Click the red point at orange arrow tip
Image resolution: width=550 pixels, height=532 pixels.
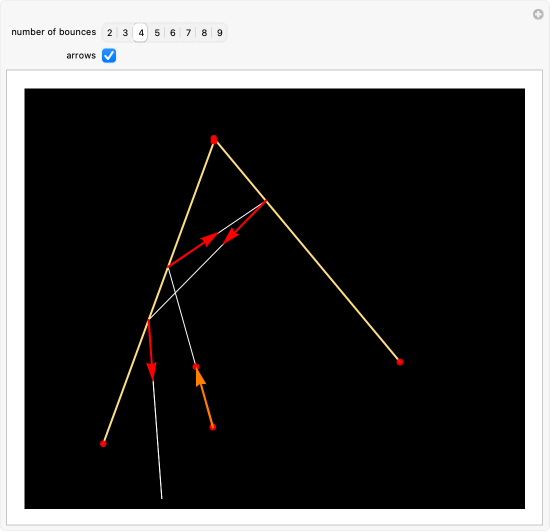pos(196,367)
